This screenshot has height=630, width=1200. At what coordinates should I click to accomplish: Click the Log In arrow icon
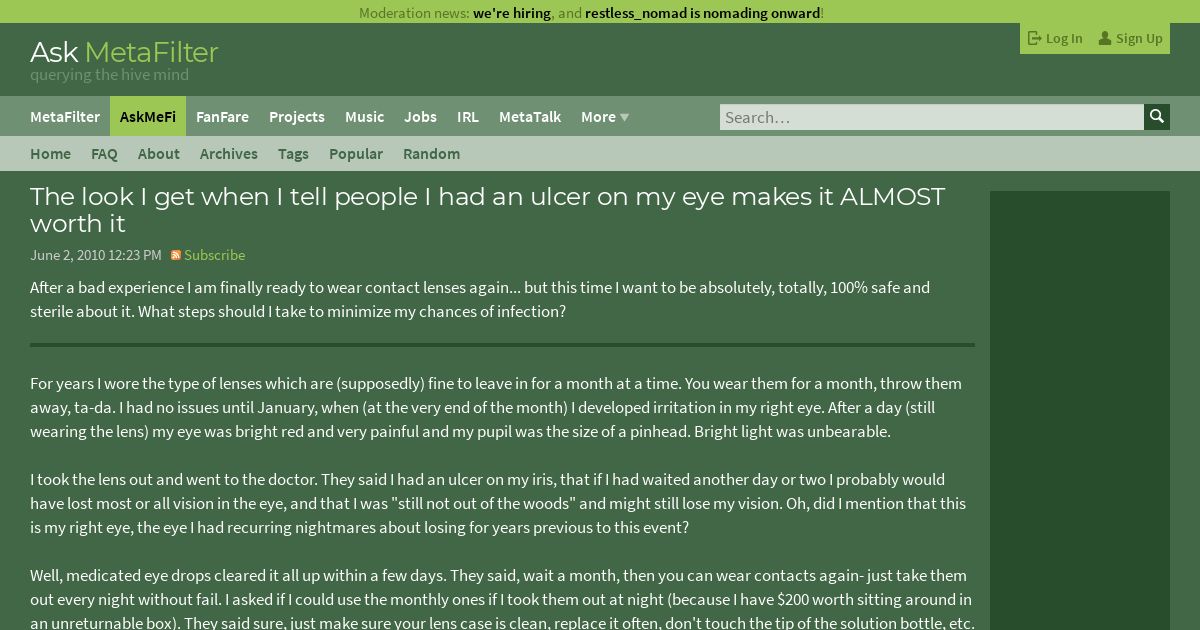pos(1035,38)
